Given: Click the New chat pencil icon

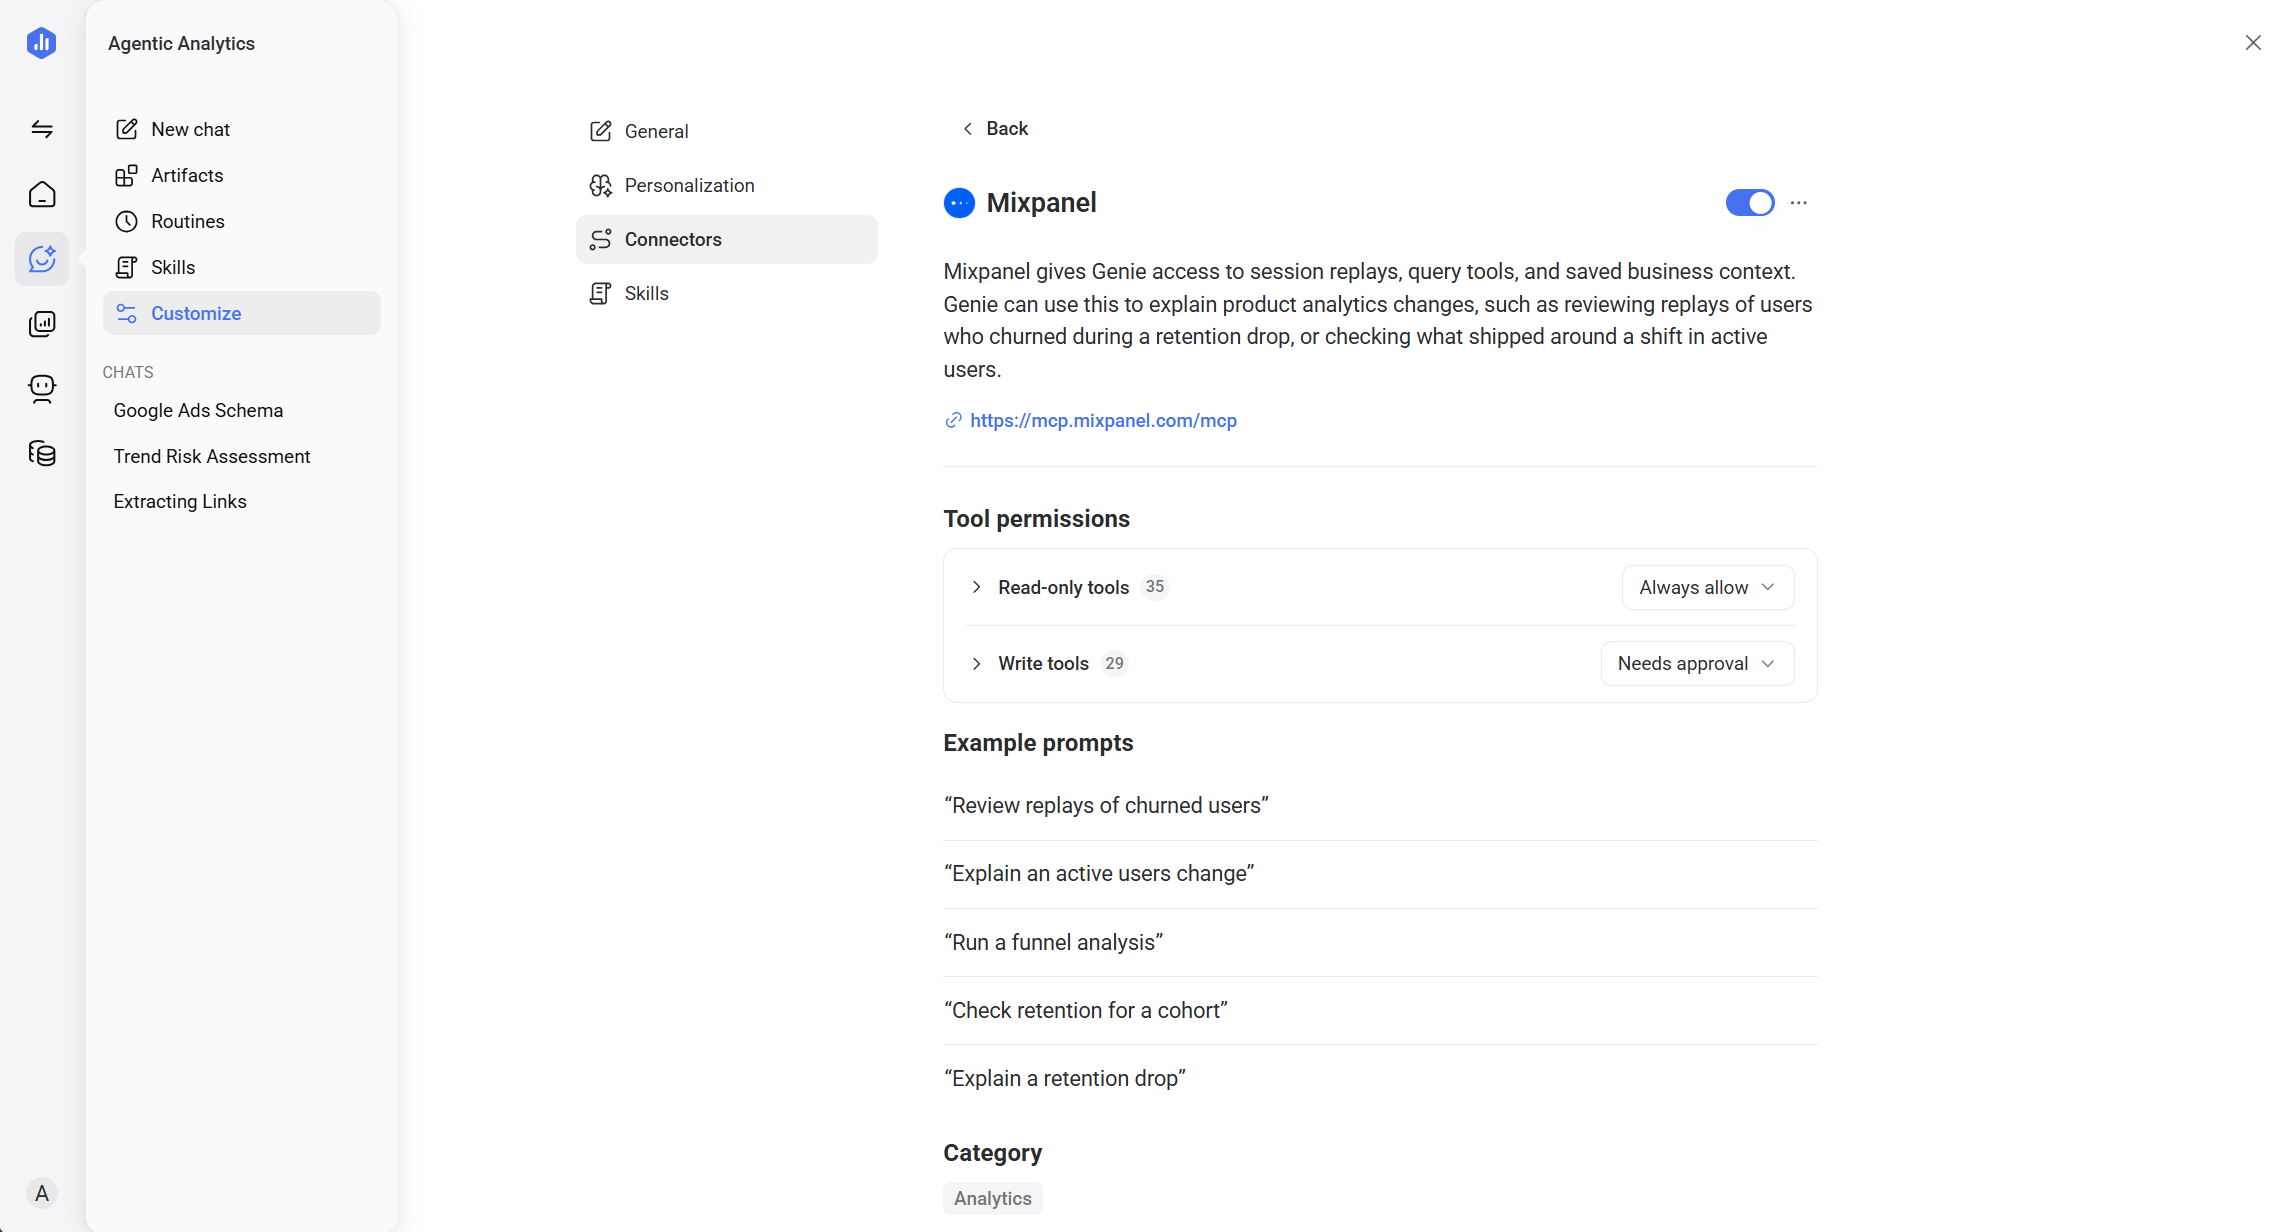Looking at the screenshot, I should [126, 129].
